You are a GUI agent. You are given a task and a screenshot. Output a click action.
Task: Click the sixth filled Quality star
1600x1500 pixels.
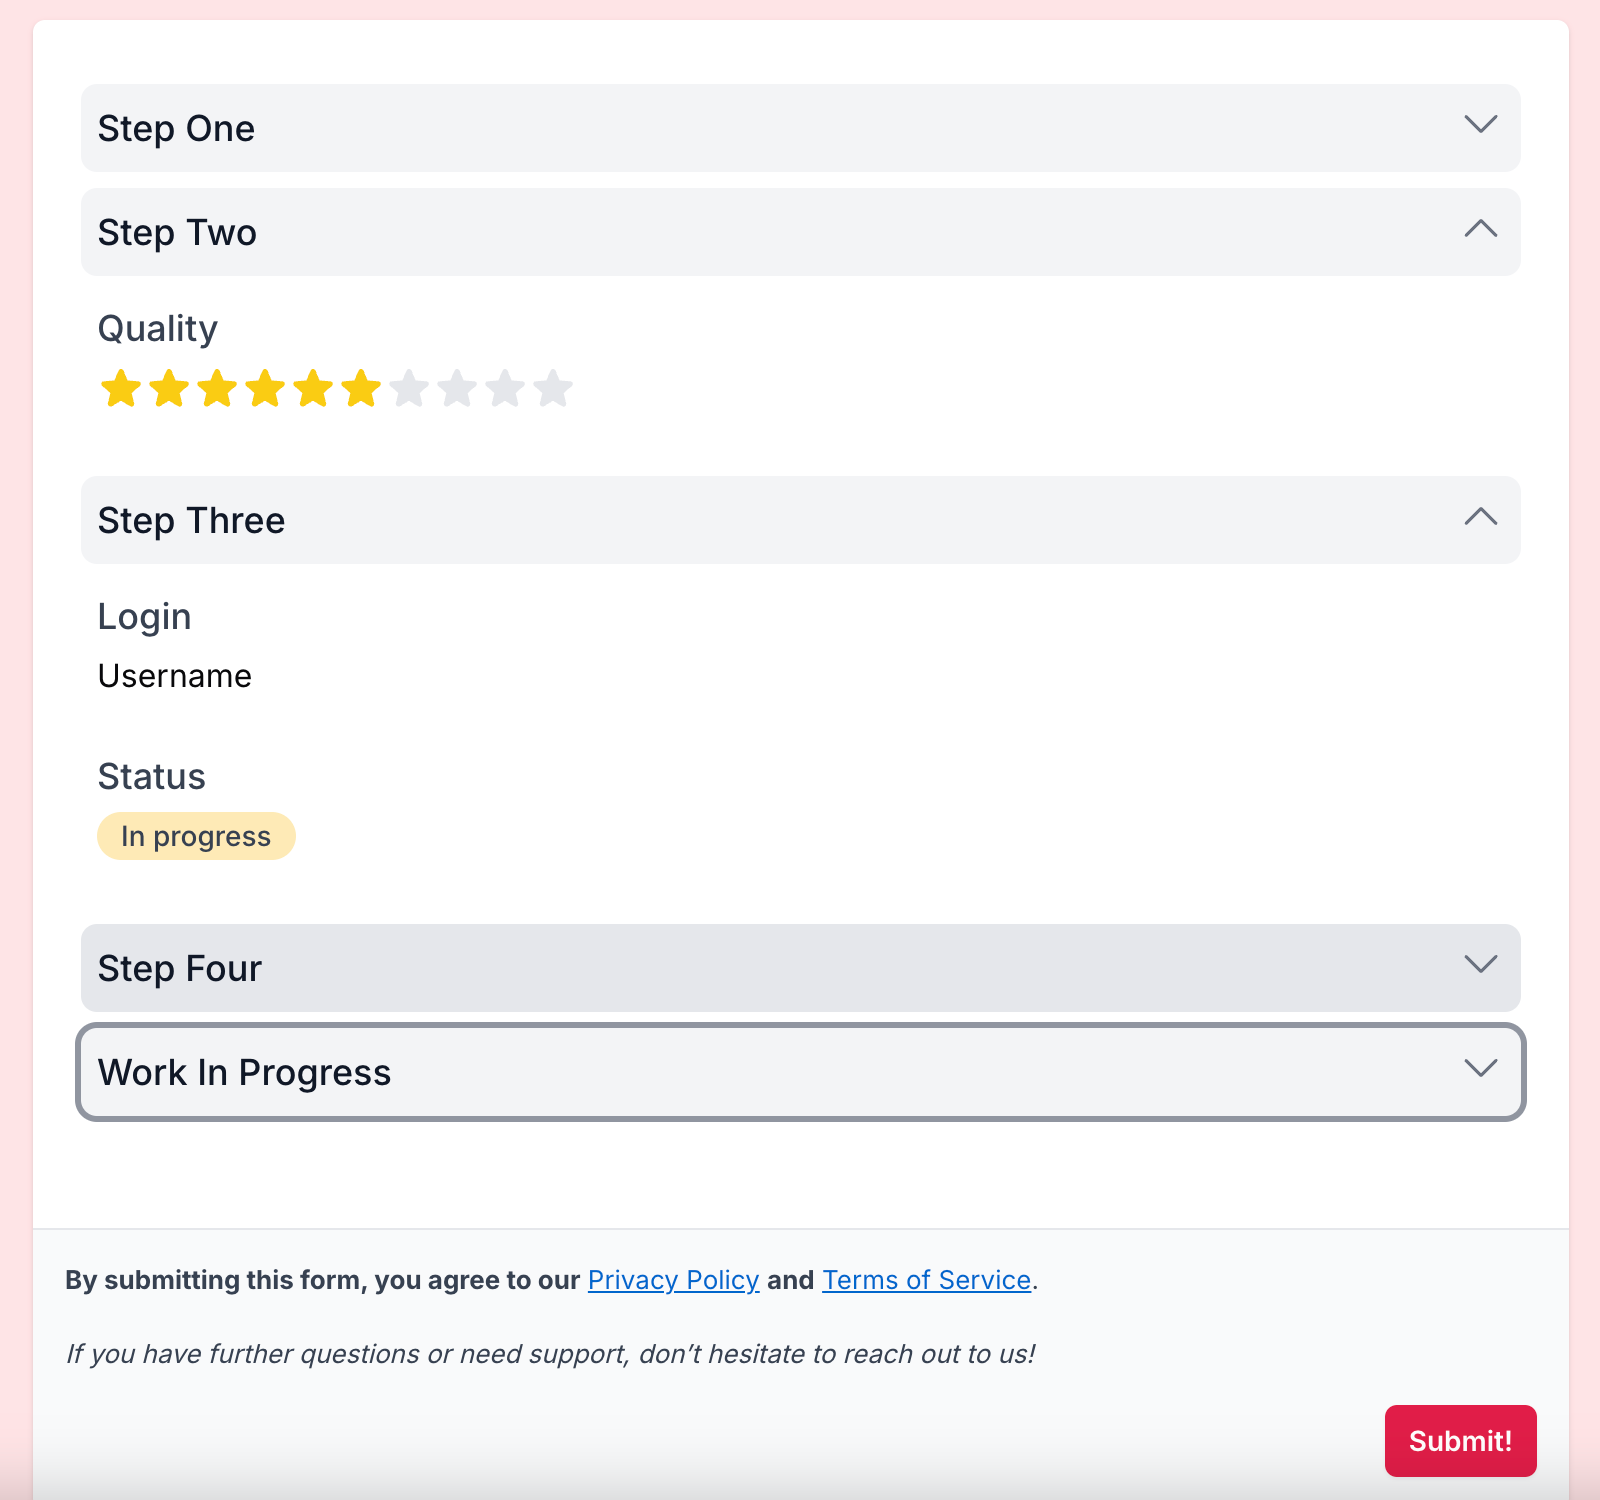point(361,388)
